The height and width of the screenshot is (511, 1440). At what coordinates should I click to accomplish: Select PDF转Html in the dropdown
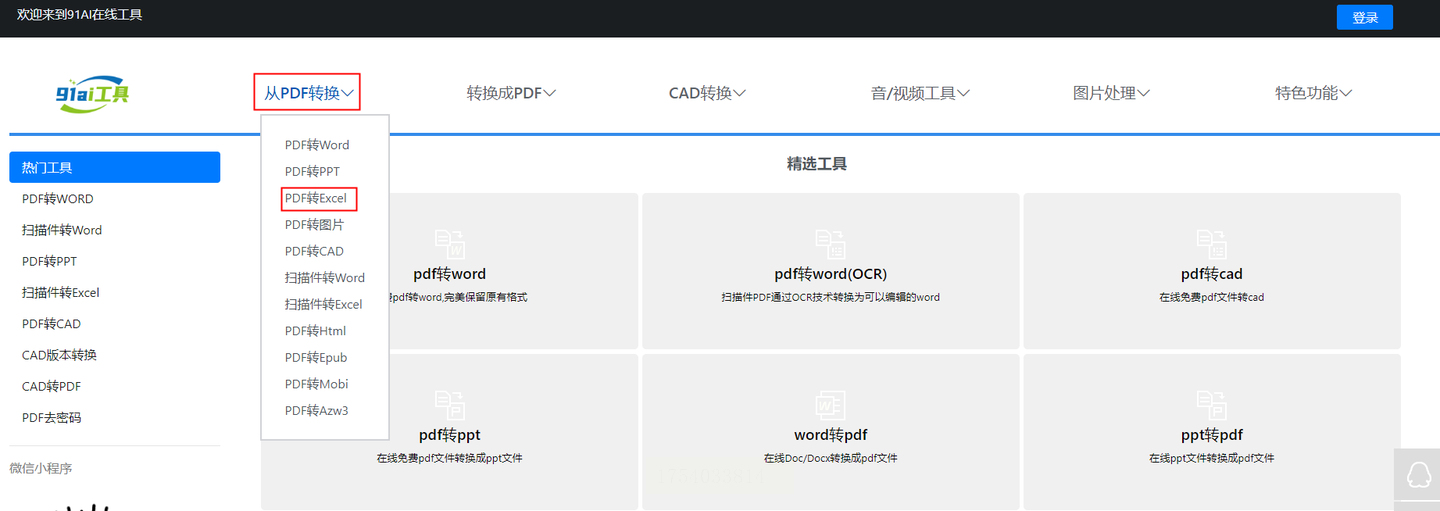click(315, 331)
